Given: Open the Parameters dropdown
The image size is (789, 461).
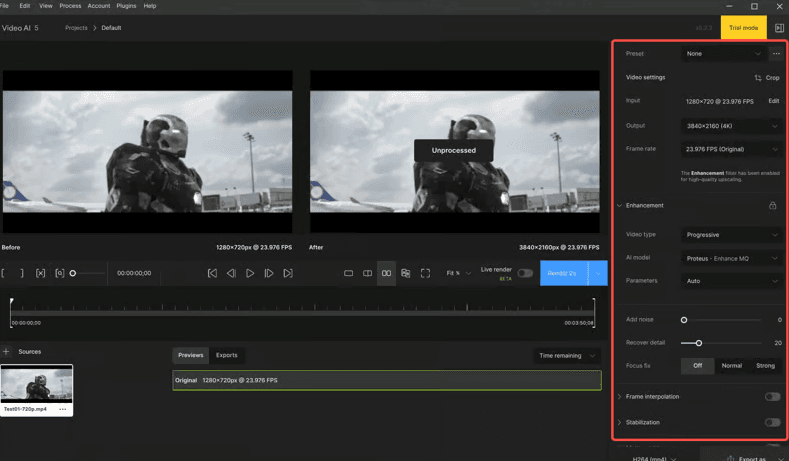Looking at the screenshot, I should 732,281.
